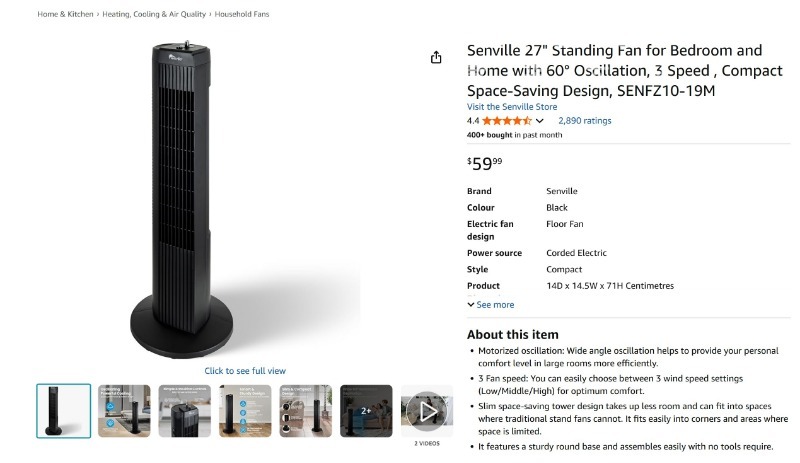
Task: Open the 2,890 ratings link
Action: [584, 121]
